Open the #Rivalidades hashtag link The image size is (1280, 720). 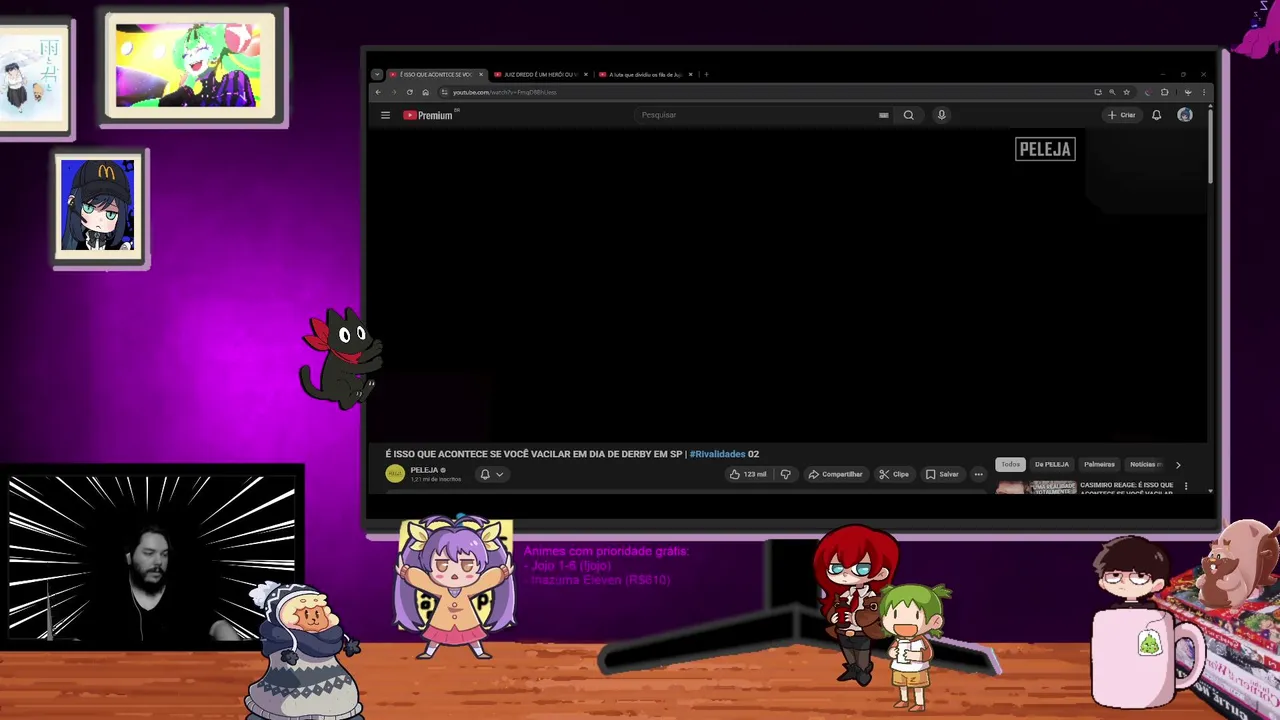717,454
